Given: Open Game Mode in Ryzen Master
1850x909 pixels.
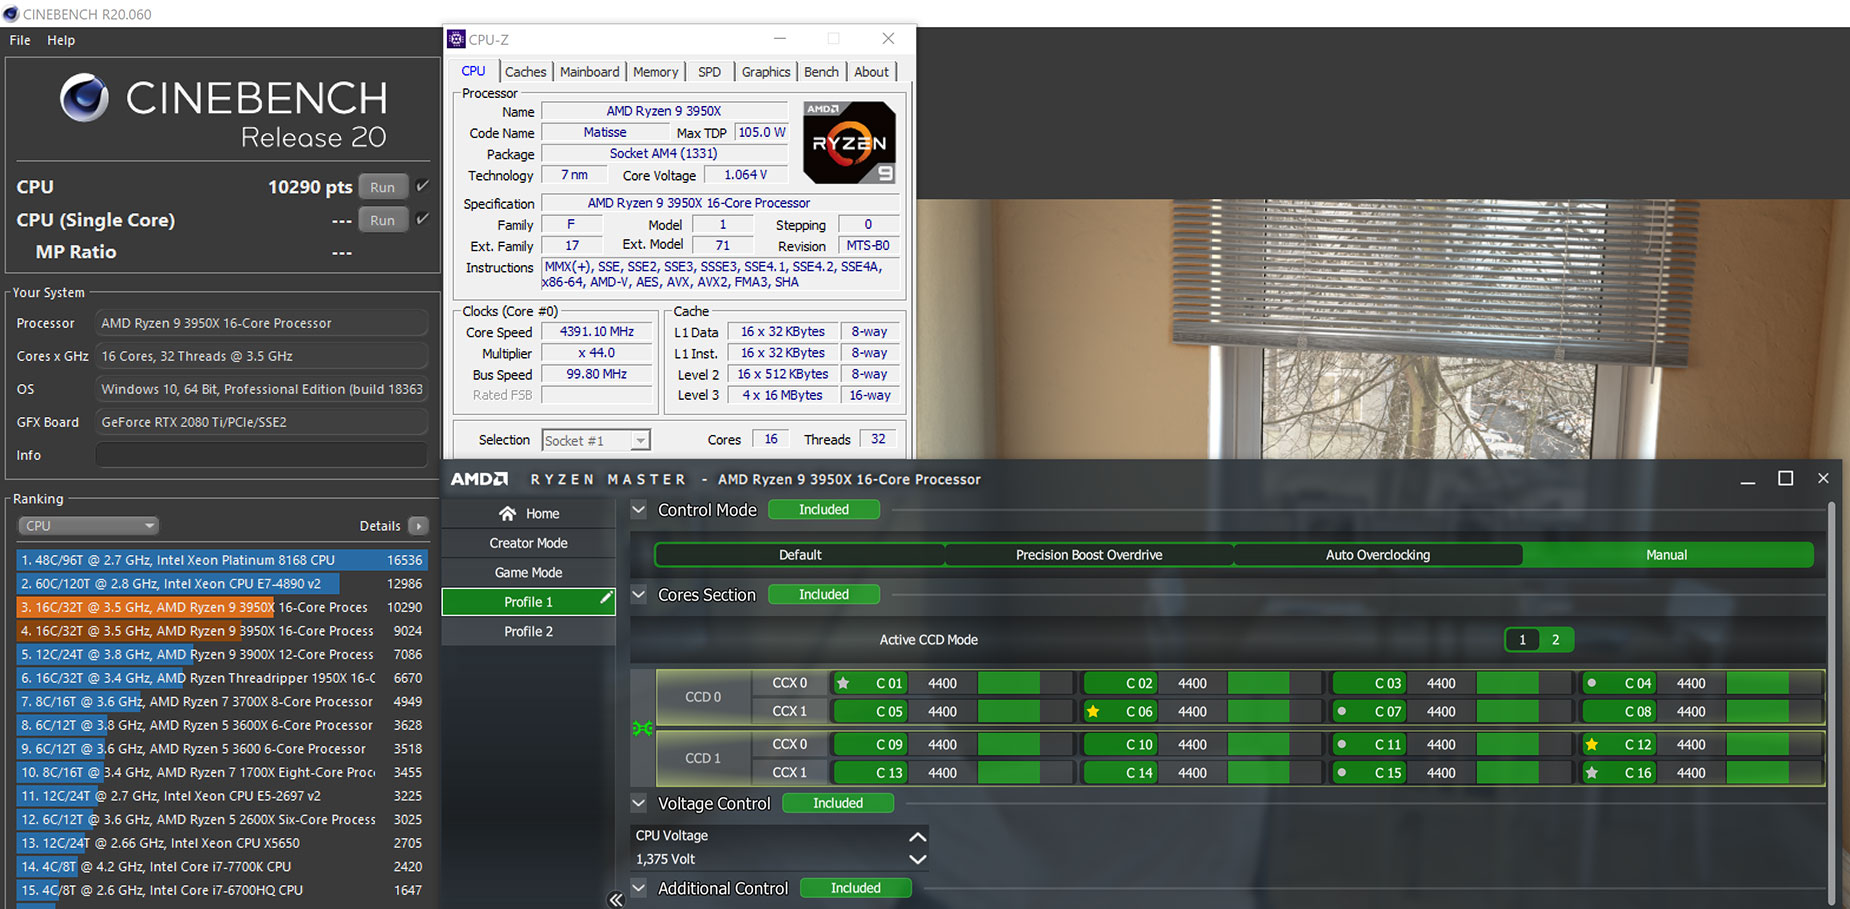Looking at the screenshot, I should [x=528, y=573].
